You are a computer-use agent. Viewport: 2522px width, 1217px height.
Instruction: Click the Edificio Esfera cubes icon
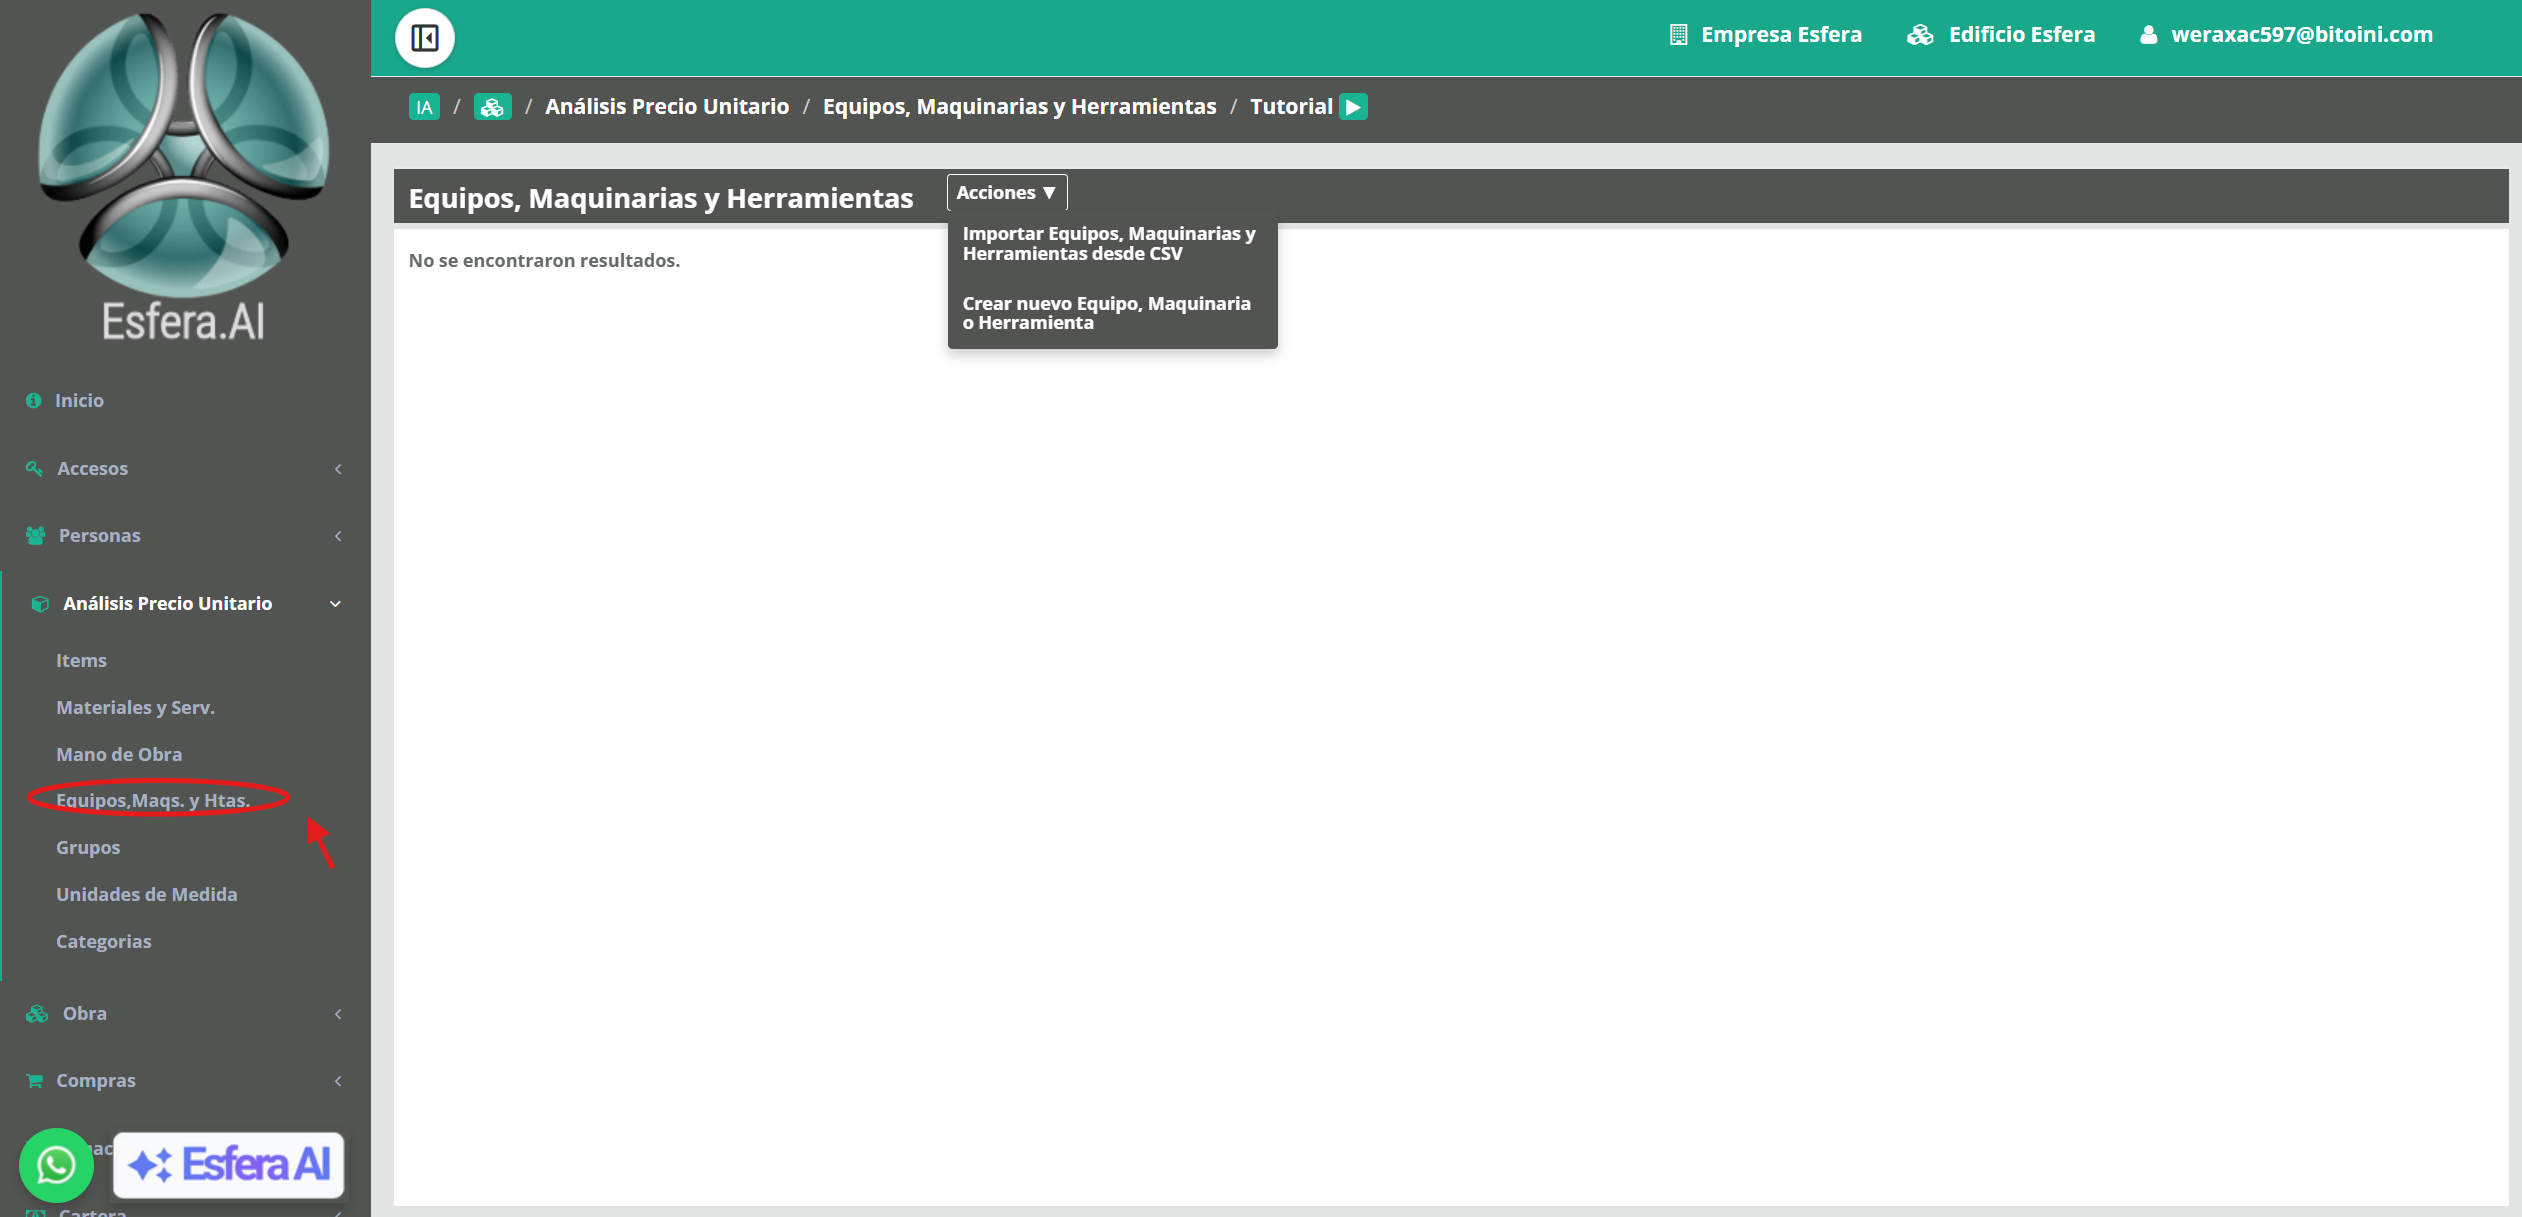tap(1920, 35)
